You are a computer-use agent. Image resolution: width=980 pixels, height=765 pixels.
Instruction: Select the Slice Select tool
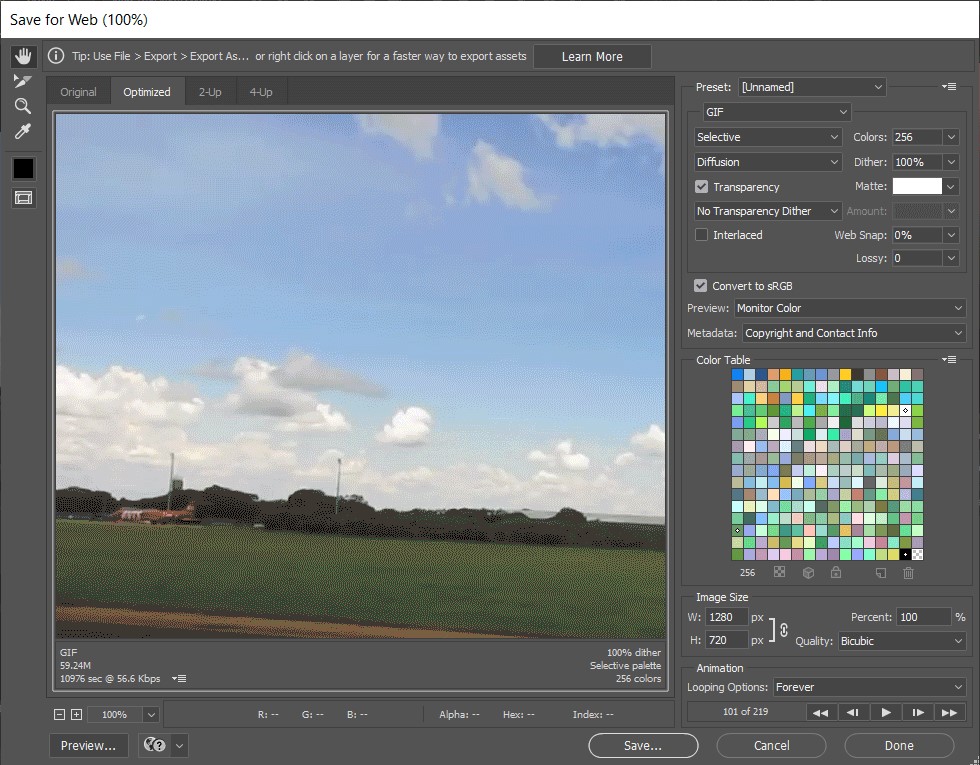23,81
